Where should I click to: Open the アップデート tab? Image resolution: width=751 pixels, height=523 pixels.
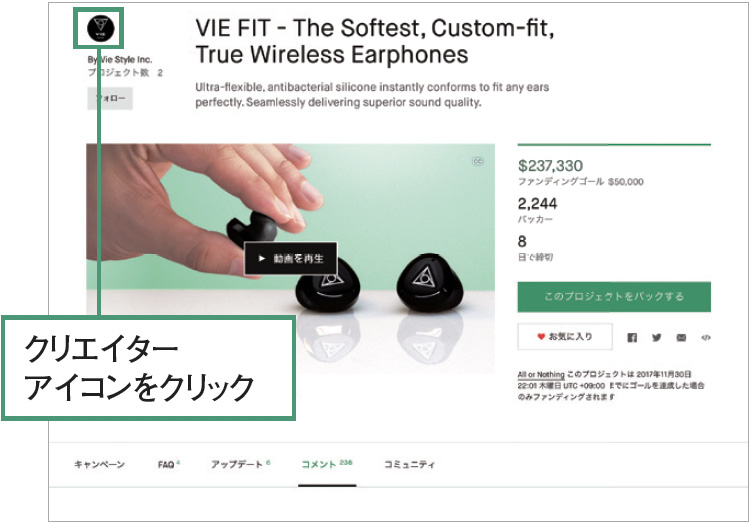(240, 465)
